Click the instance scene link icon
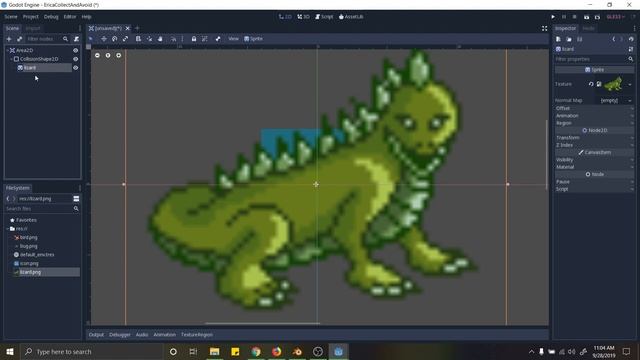 (x=20, y=39)
